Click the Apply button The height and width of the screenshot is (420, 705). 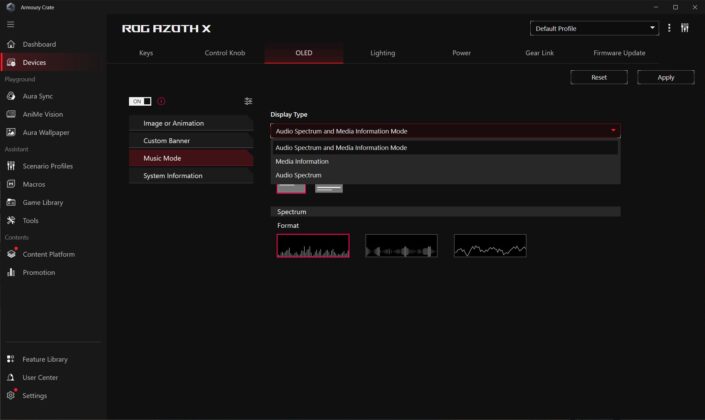pyautogui.click(x=666, y=77)
